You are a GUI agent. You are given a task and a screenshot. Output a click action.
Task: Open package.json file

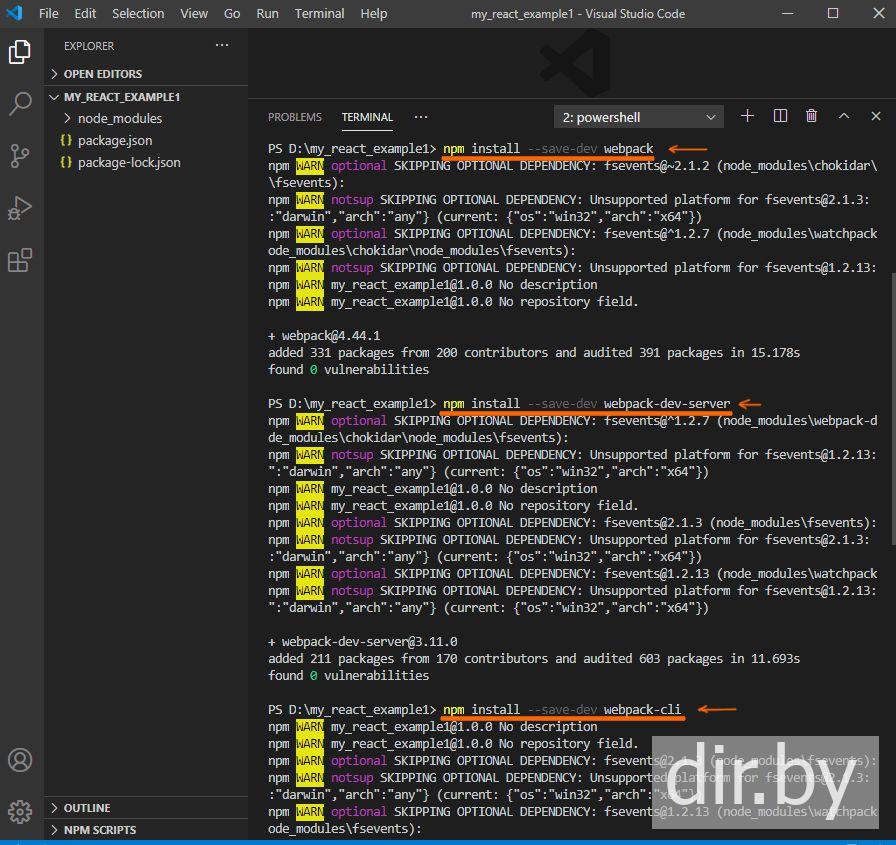tap(115, 140)
